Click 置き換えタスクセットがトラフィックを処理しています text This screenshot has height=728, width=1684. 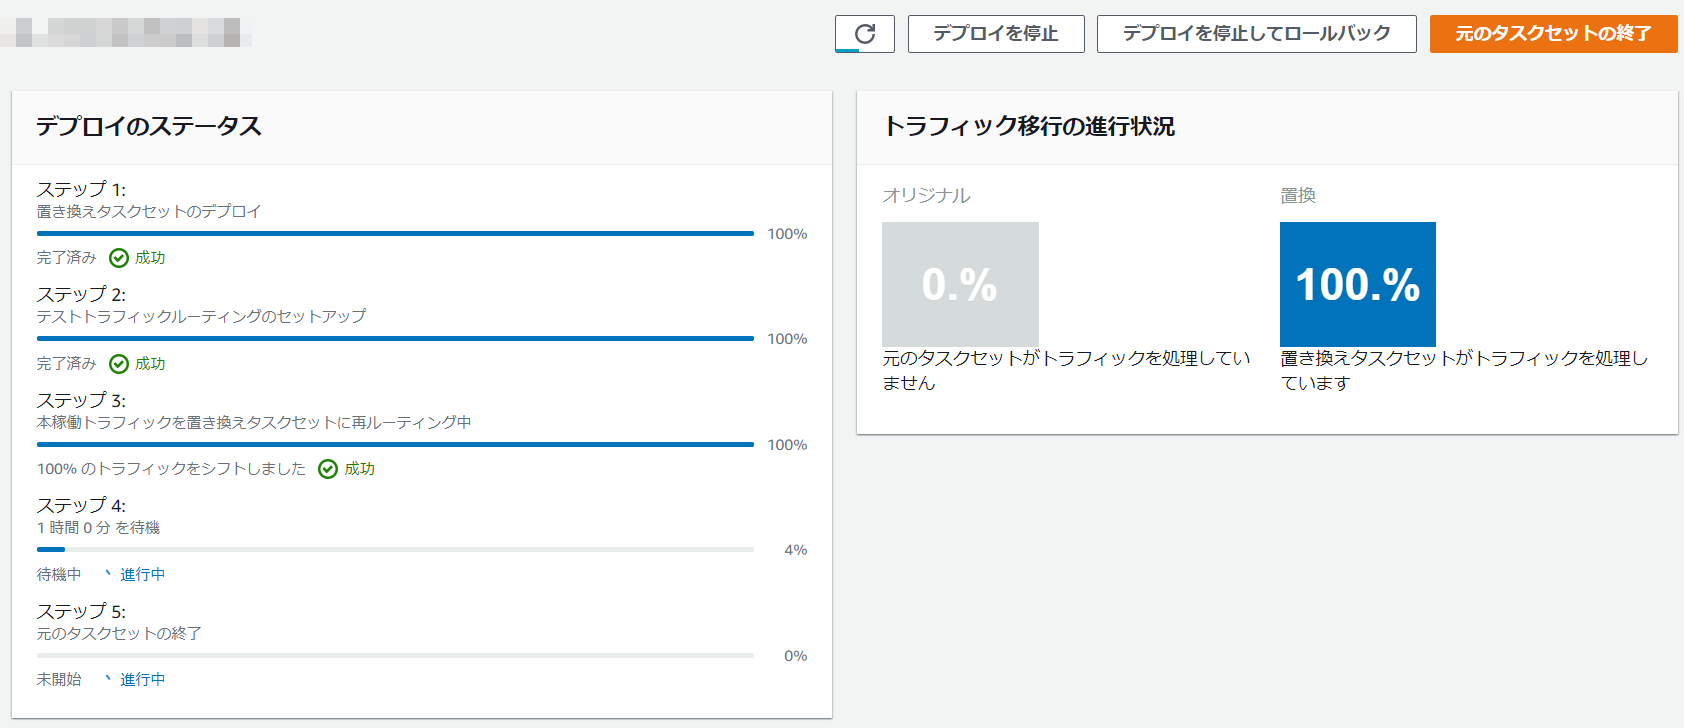coord(1464,370)
